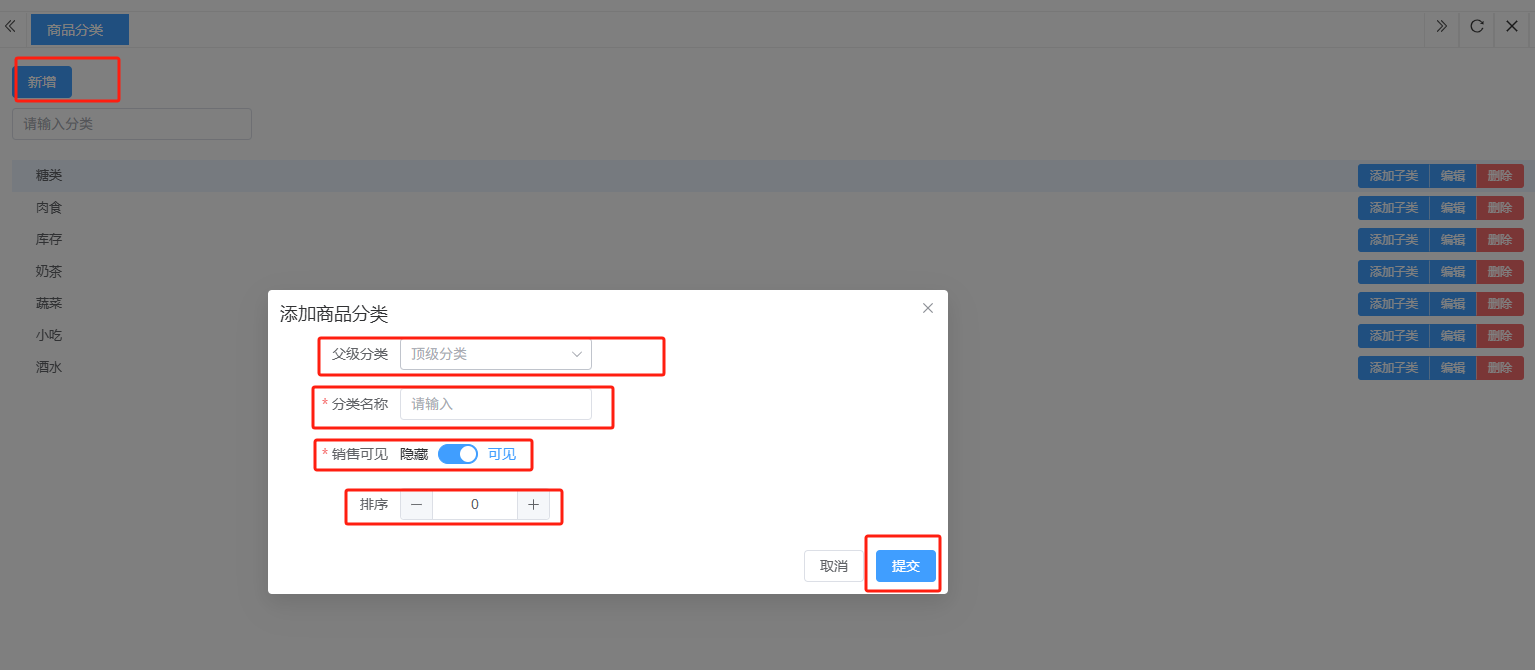Click the 新增 button

click(x=42, y=82)
